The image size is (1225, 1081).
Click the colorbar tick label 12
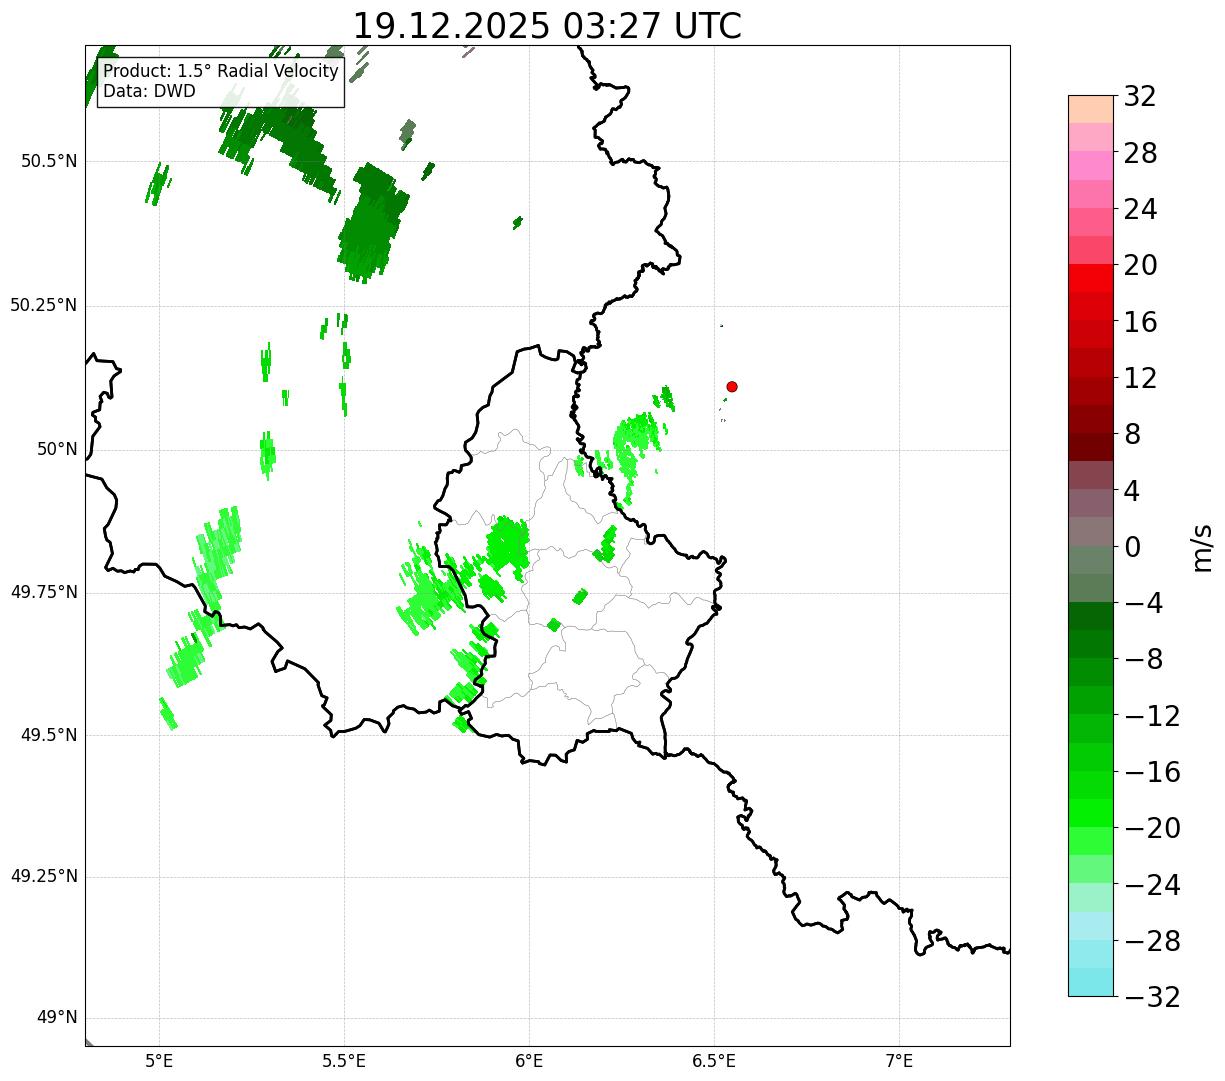[x=1140, y=378]
